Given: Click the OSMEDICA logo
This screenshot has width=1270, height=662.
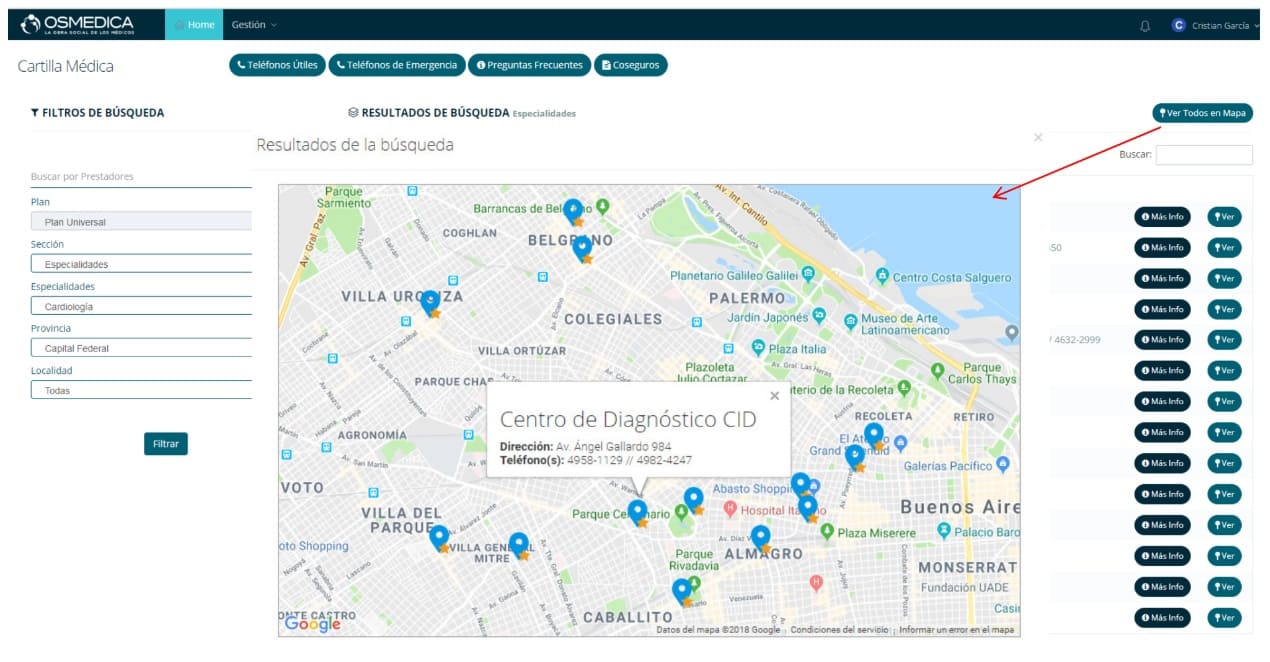Looking at the screenshot, I should [76, 24].
